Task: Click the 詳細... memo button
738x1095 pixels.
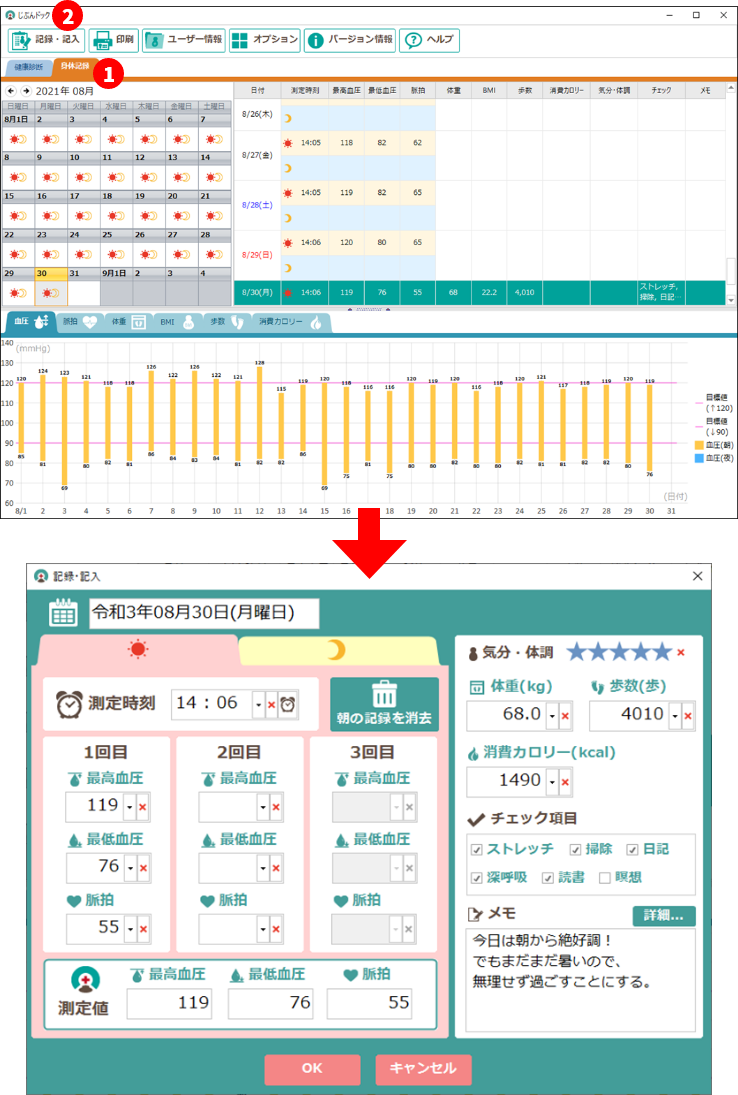Action: tap(664, 916)
